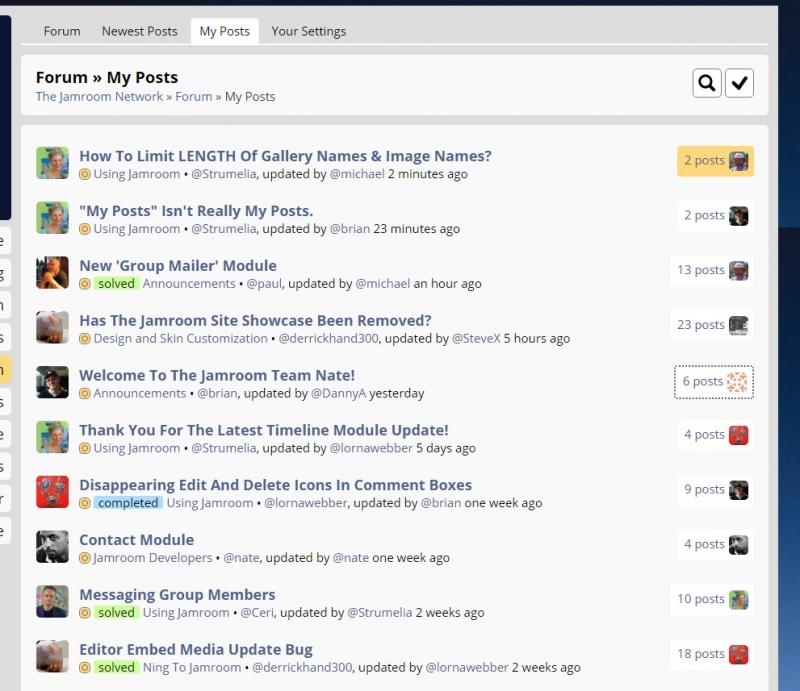Click the checkmark icon button
Image resolution: width=800 pixels, height=691 pixels.
pos(739,84)
